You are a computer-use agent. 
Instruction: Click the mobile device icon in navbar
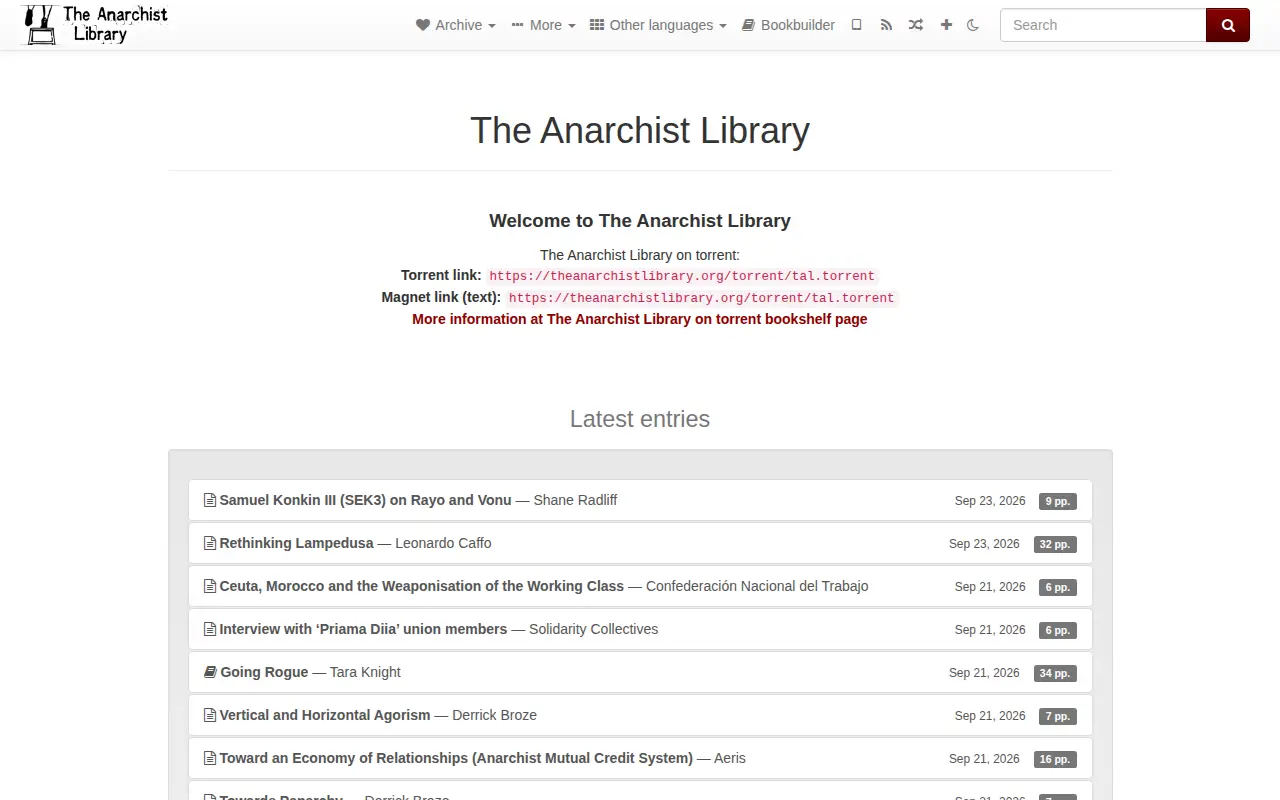tap(856, 25)
